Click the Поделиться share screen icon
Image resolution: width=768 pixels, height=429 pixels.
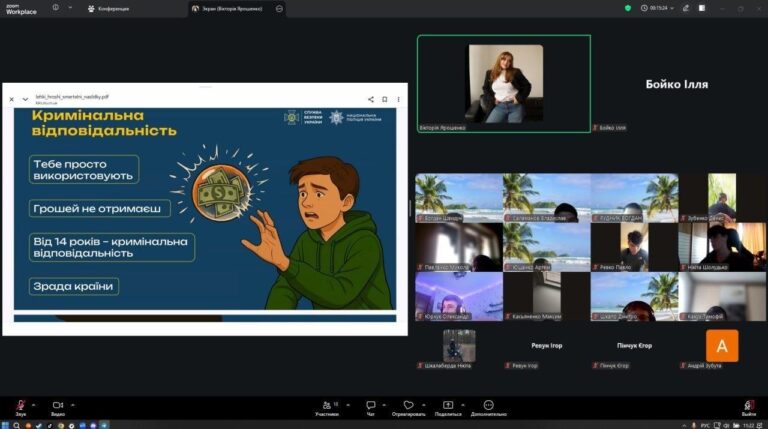[447, 406]
